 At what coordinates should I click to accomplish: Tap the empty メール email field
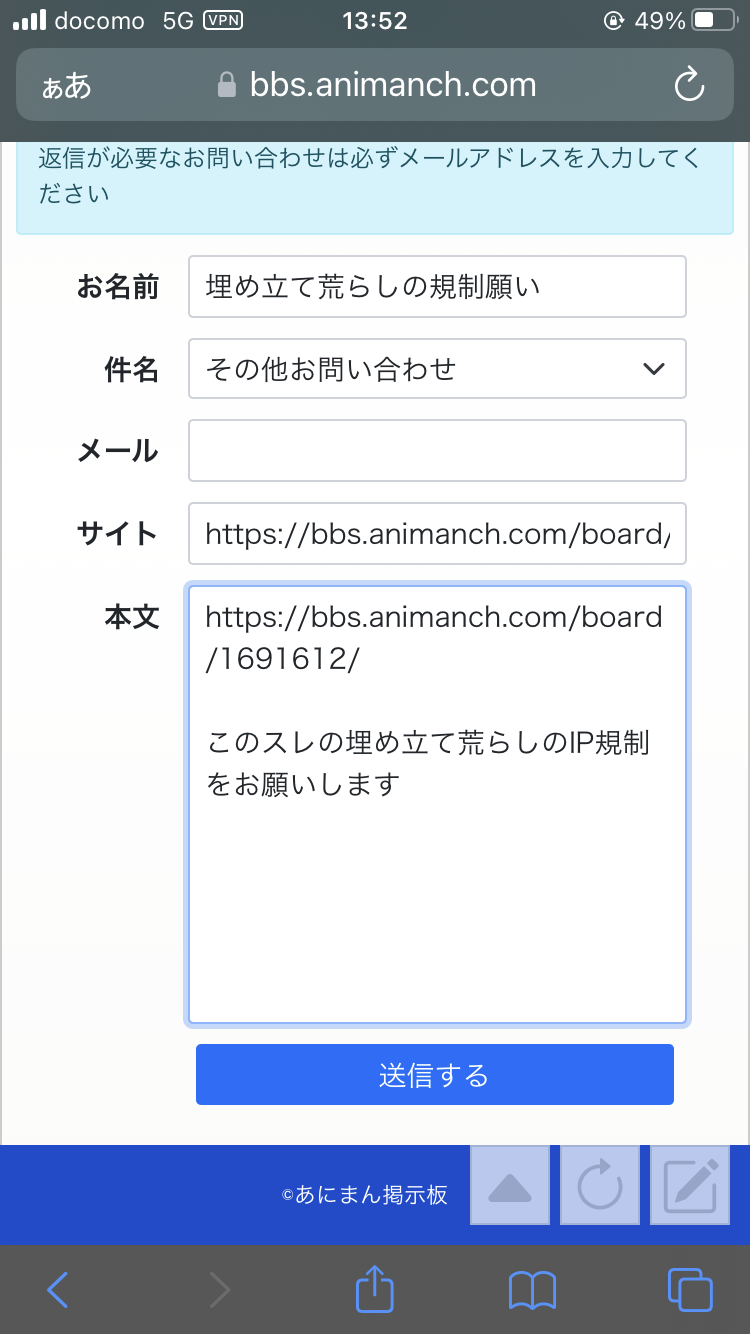(437, 450)
